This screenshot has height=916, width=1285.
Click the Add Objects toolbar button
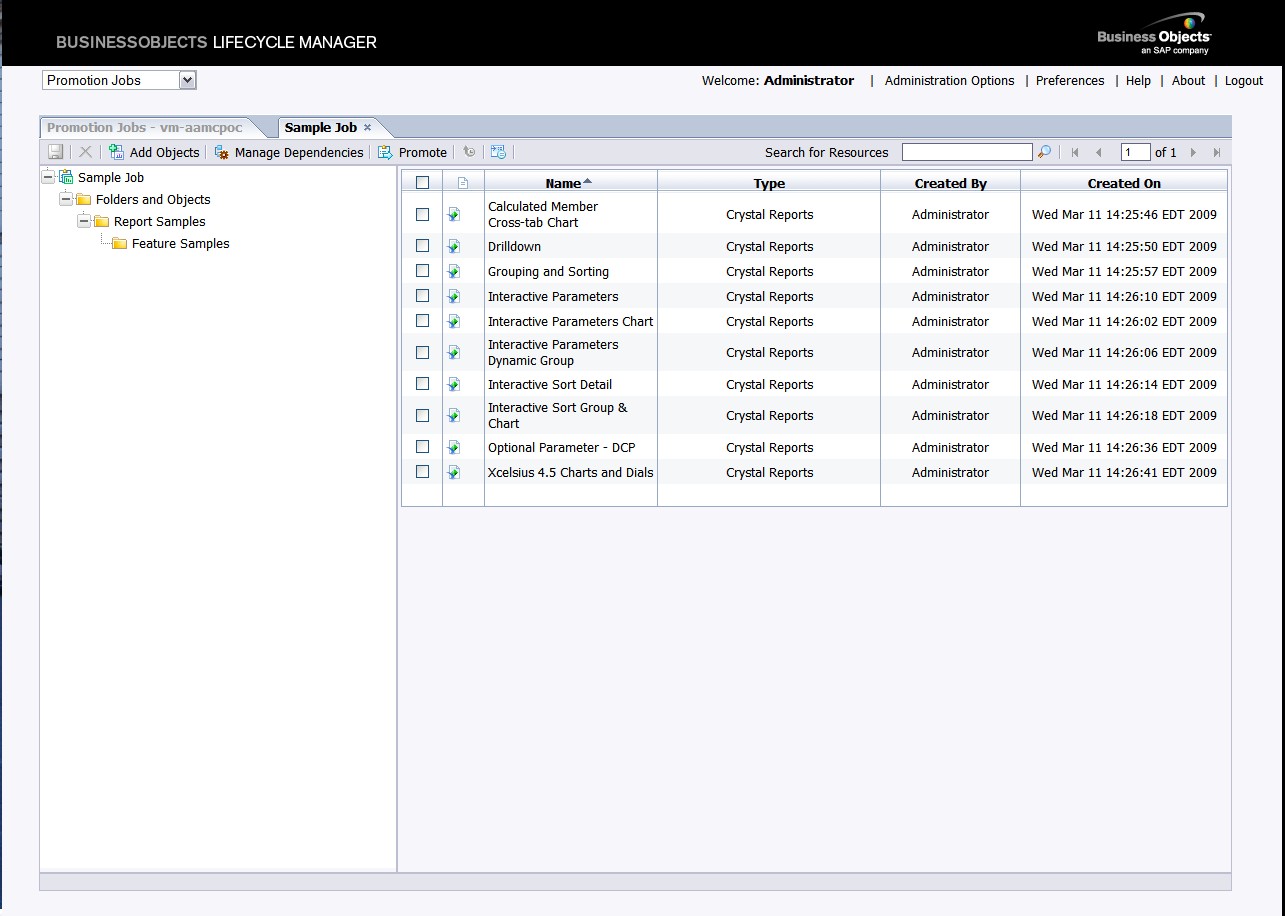coord(154,152)
